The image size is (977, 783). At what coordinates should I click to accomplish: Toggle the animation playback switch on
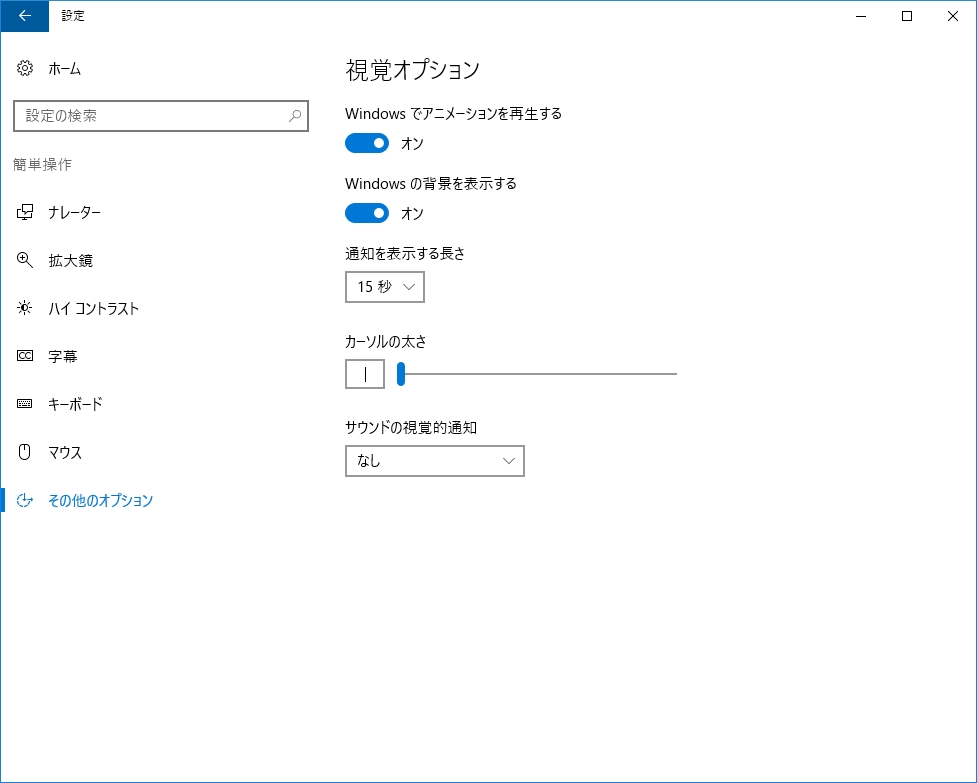click(x=366, y=143)
